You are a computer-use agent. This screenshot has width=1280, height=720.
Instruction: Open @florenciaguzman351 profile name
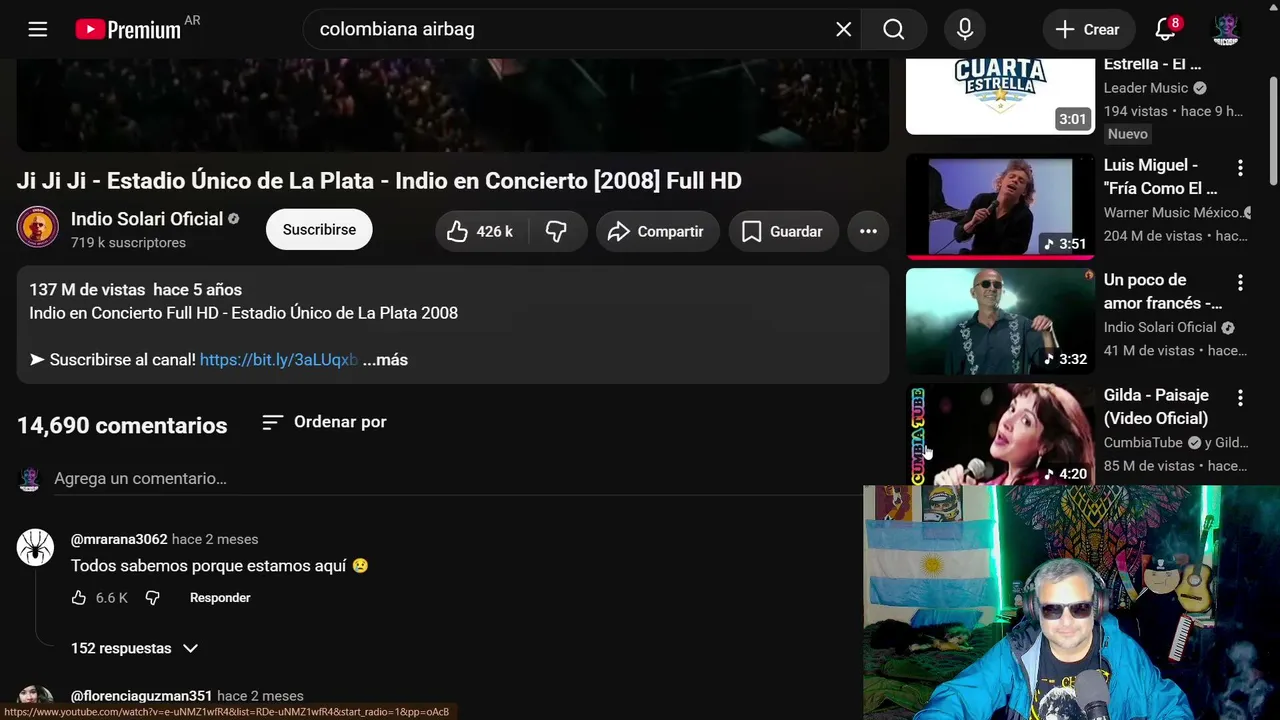(141, 696)
